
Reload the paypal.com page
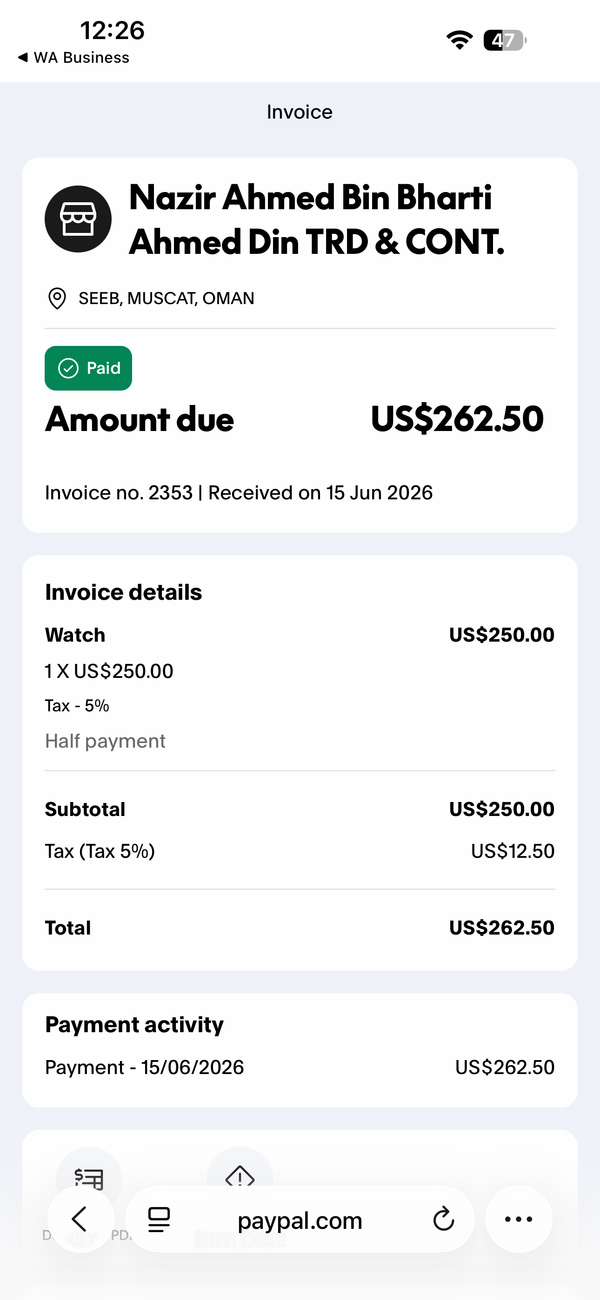(443, 1219)
